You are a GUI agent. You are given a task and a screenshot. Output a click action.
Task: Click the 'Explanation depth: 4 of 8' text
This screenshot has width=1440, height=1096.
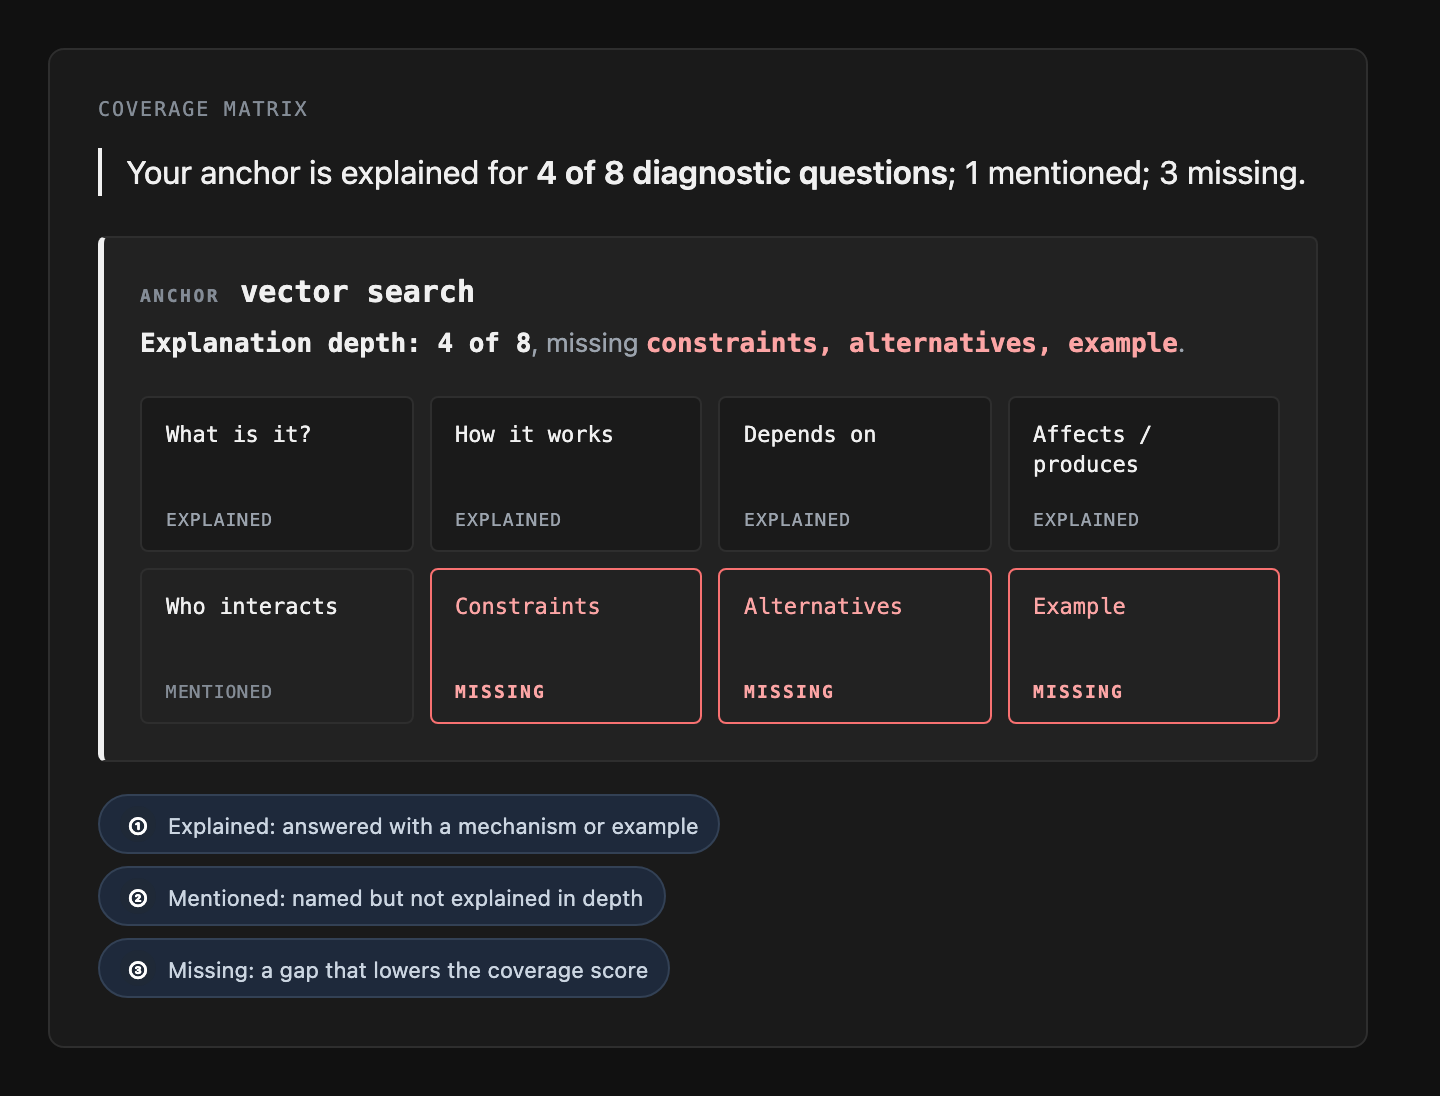[336, 343]
